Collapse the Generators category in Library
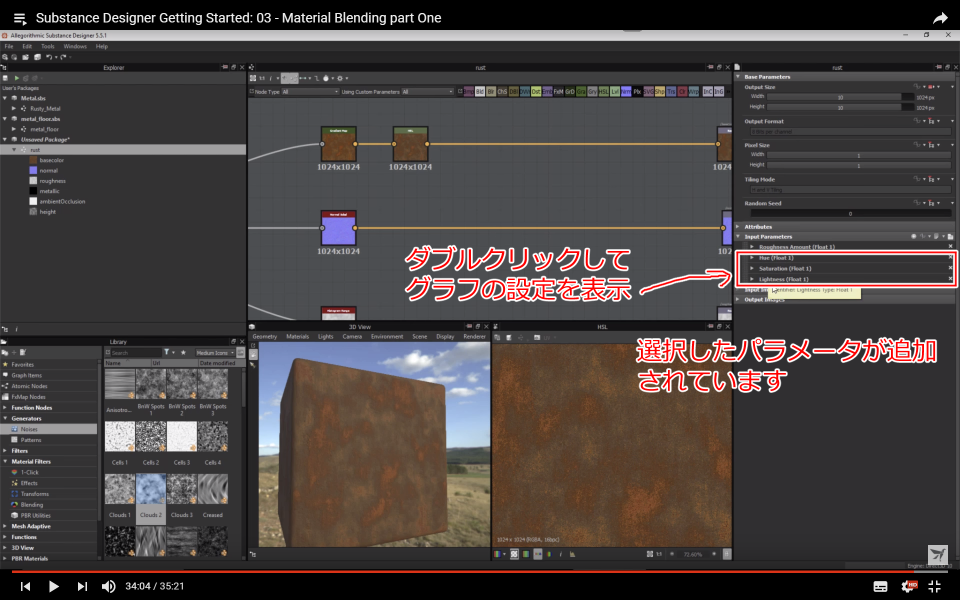960x600 pixels. click(x=6, y=419)
